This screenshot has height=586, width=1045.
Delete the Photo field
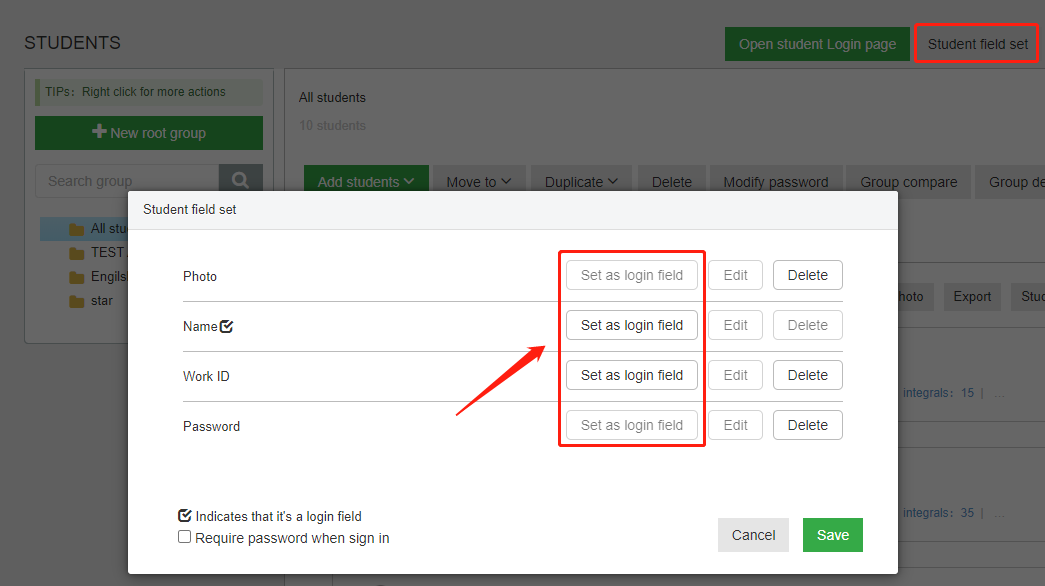coord(807,275)
